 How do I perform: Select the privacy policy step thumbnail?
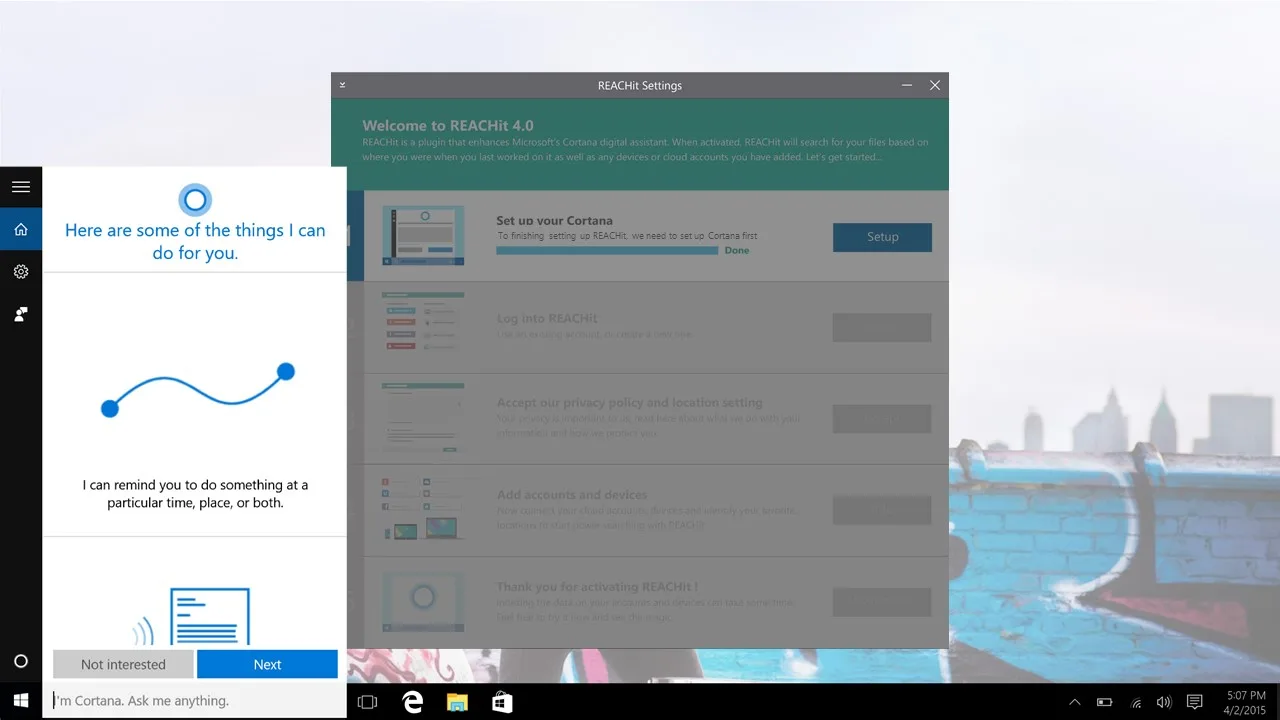coord(423,417)
